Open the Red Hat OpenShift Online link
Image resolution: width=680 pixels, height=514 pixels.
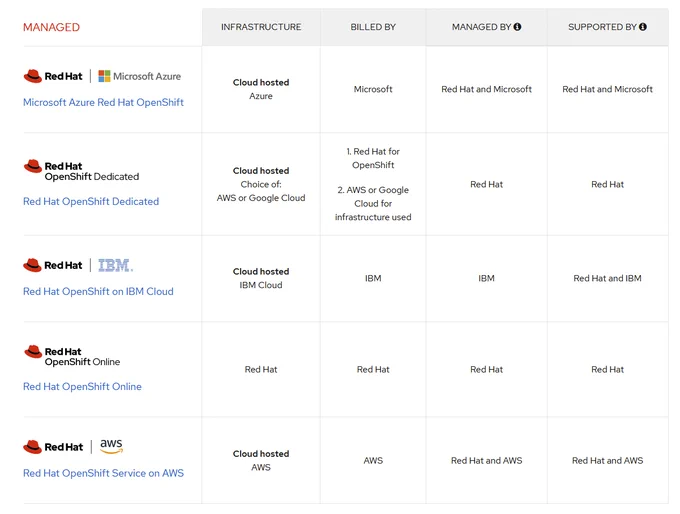(x=82, y=386)
